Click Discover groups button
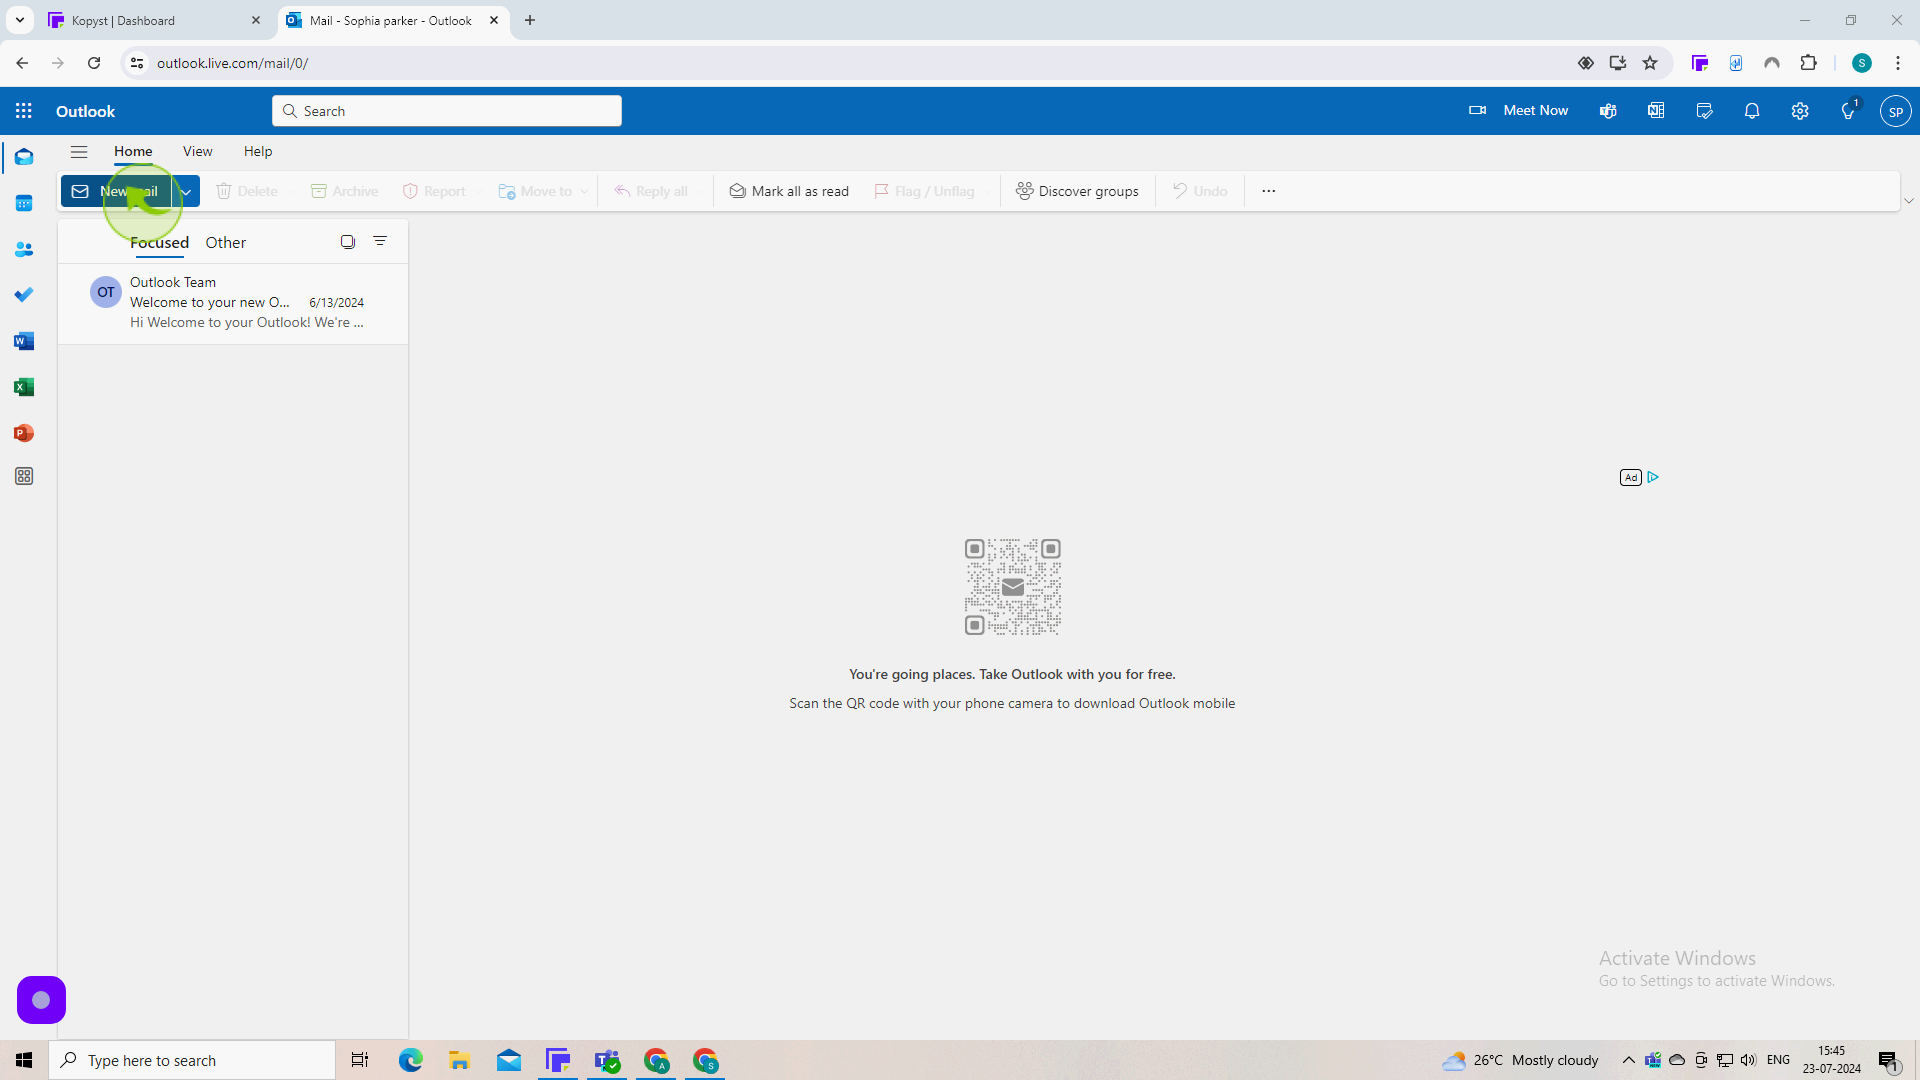The image size is (1920, 1080). click(1077, 191)
